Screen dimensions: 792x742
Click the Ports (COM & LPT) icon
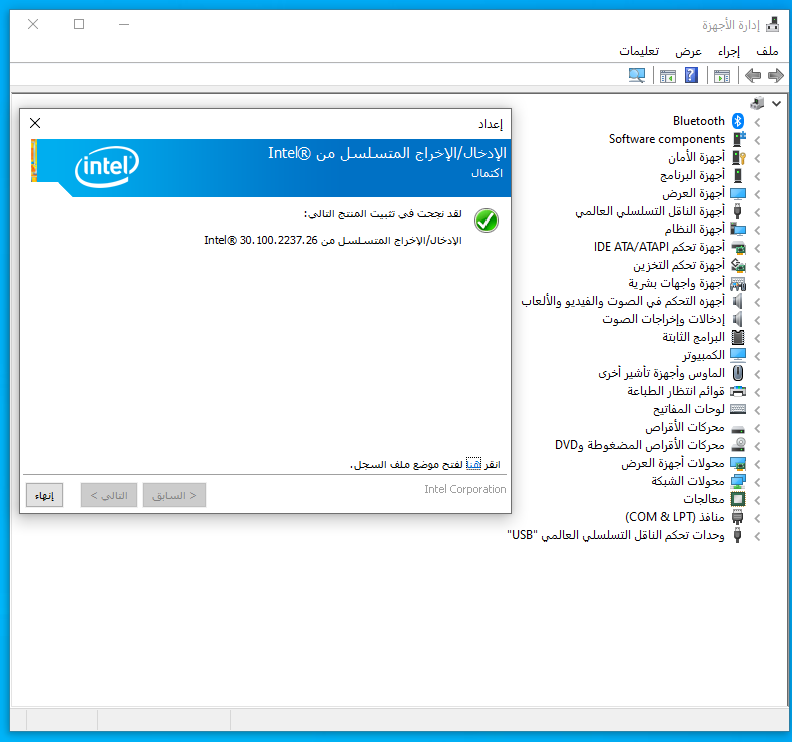pyautogui.click(x=738, y=517)
